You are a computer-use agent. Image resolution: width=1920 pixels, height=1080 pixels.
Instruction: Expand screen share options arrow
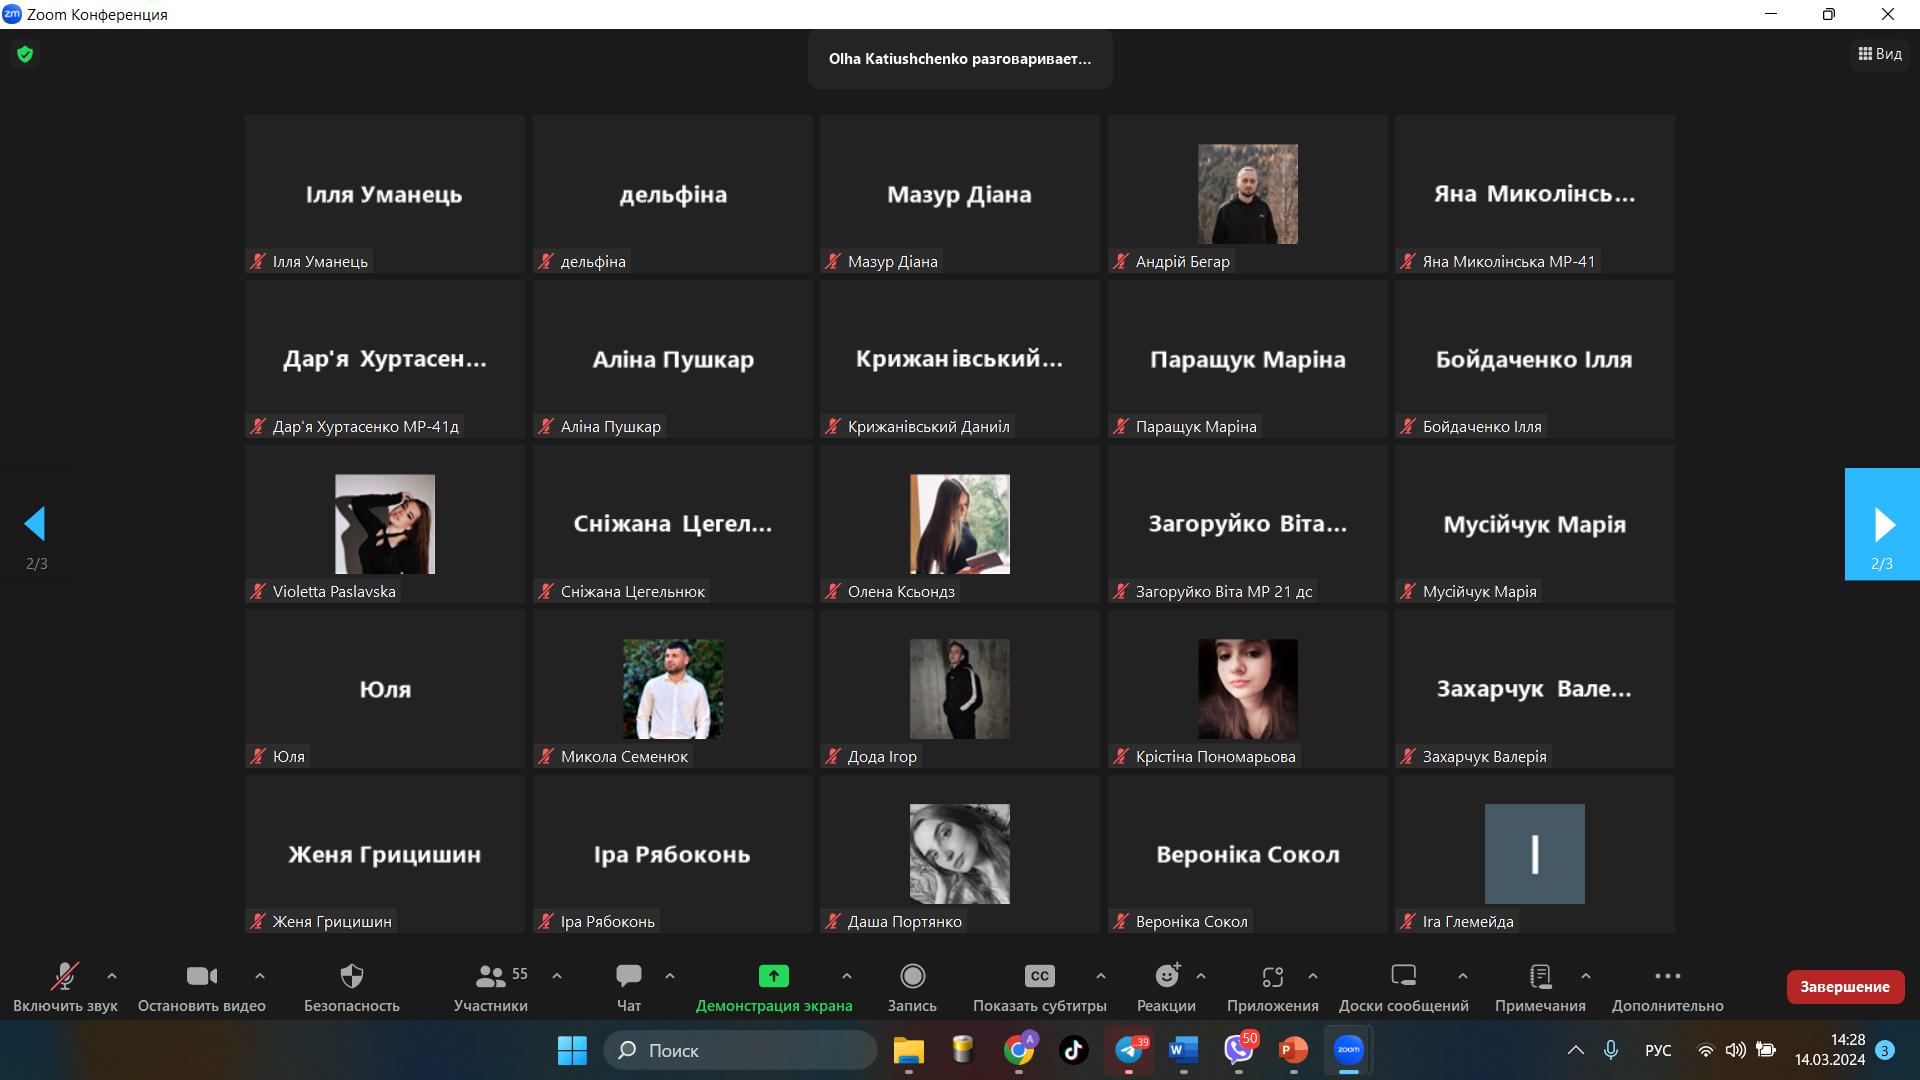pyautogui.click(x=847, y=975)
